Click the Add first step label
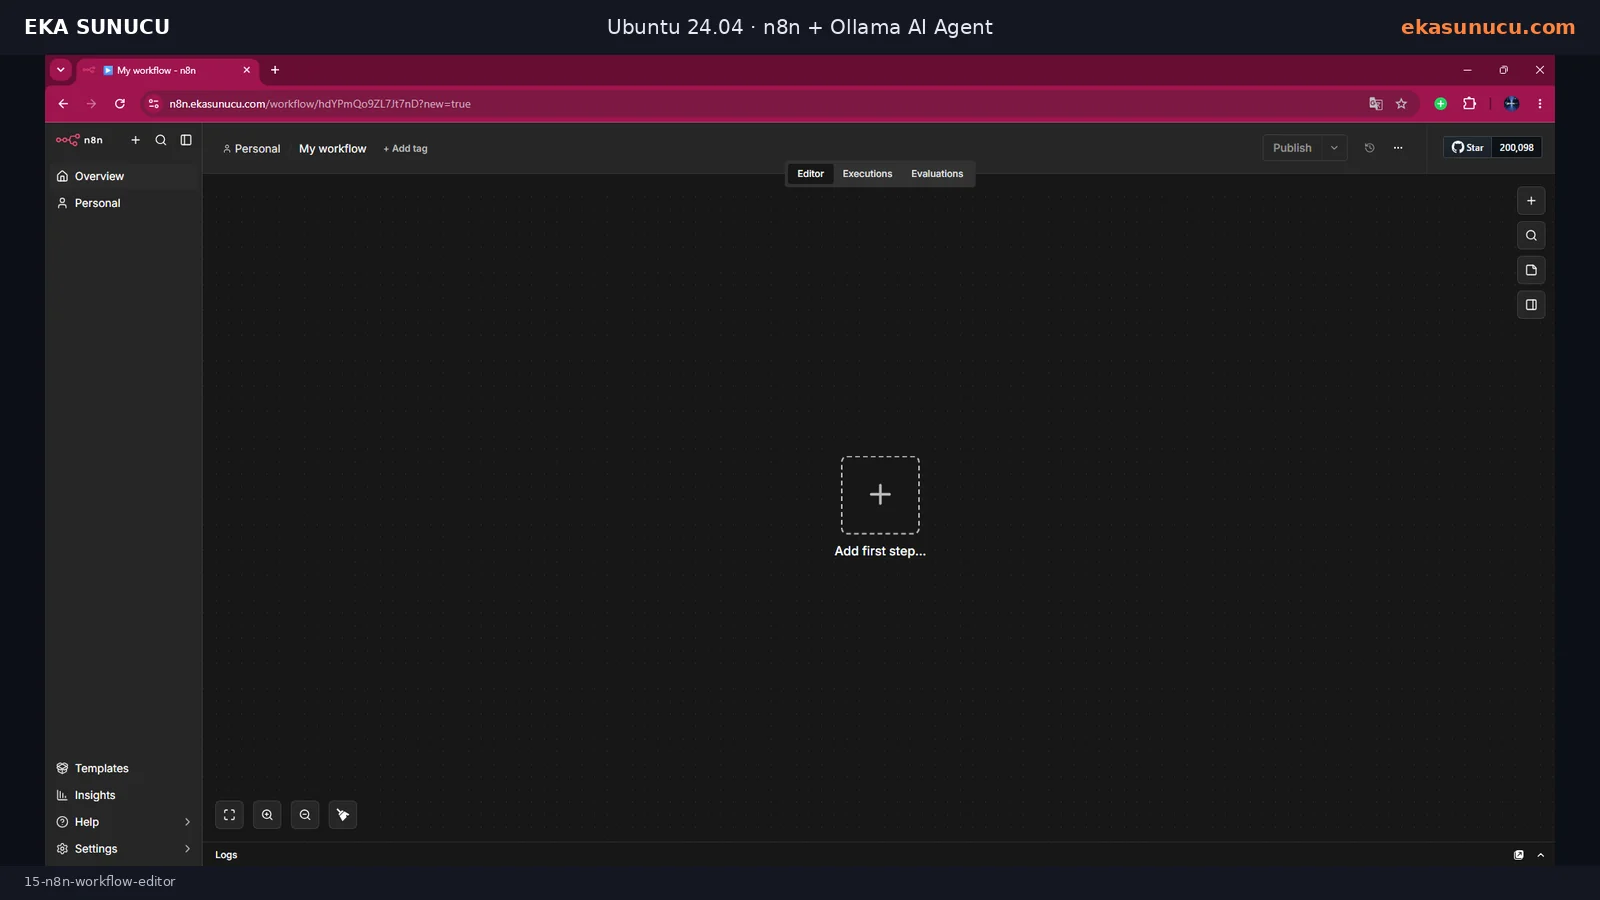This screenshot has height=900, width=1600. 880,551
